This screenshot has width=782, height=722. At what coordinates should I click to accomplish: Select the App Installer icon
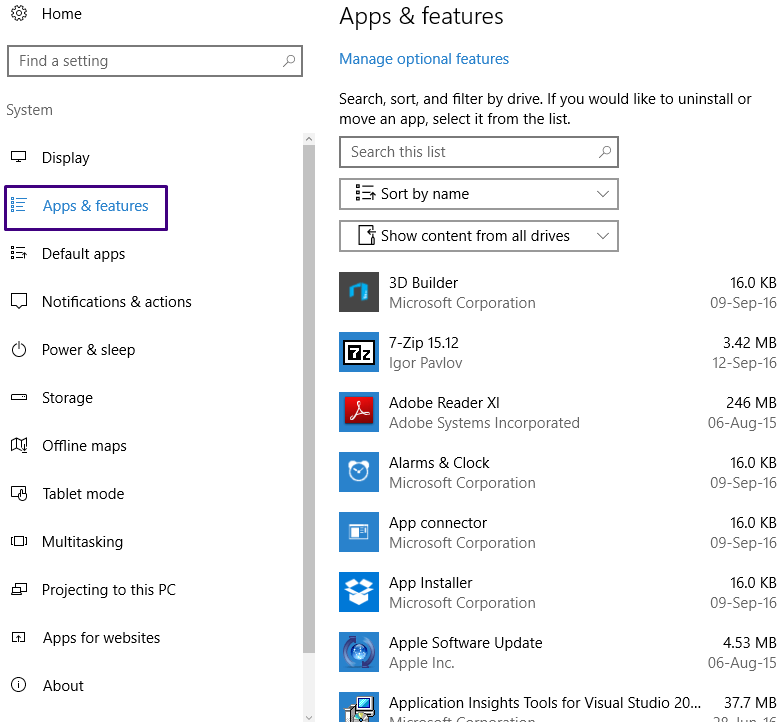pos(359,592)
